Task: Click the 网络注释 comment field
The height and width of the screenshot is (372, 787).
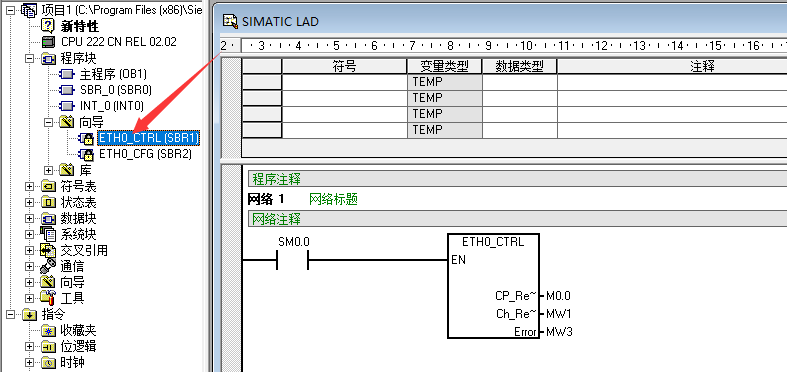Action: coord(517,219)
